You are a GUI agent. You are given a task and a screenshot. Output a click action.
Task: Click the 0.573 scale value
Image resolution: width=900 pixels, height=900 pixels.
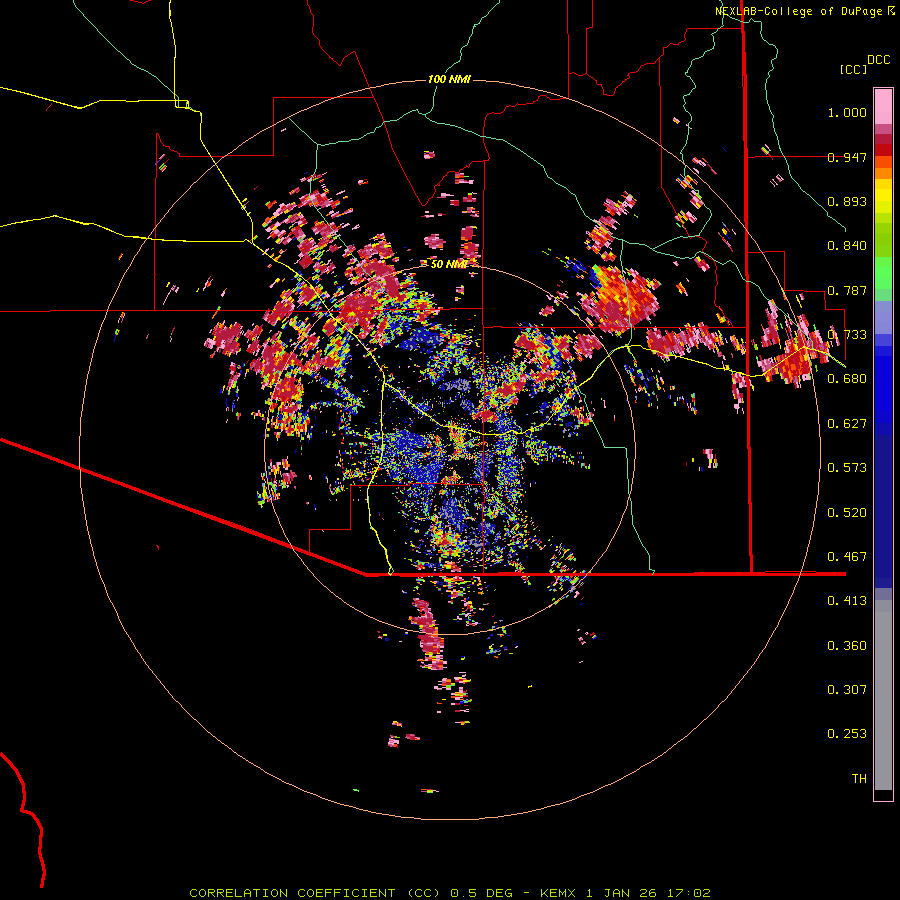(x=847, y=468)
